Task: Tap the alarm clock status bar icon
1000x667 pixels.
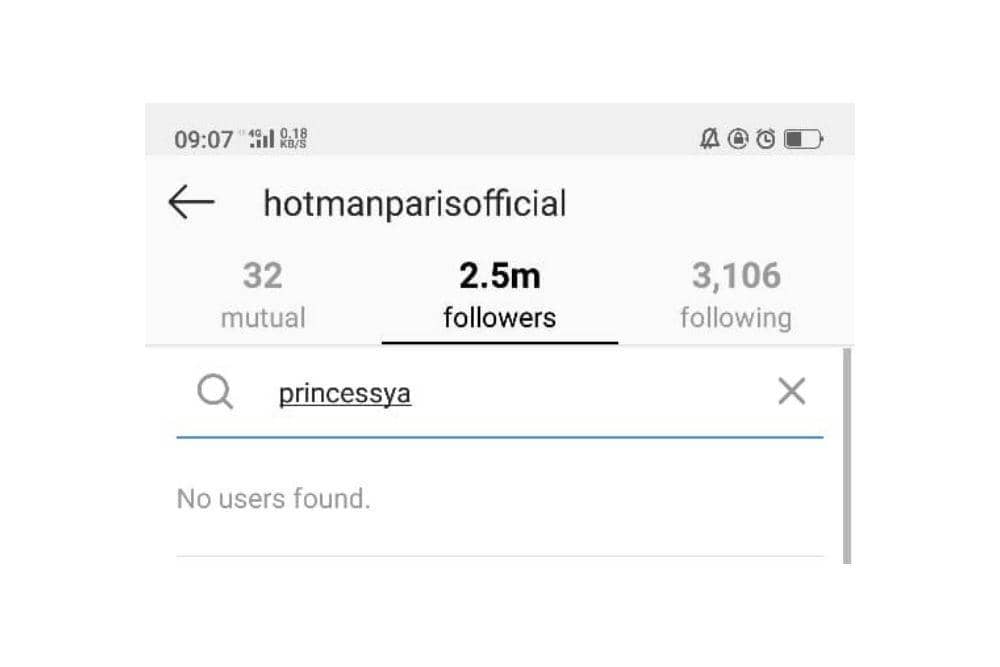Action: (x=765, y=139)
